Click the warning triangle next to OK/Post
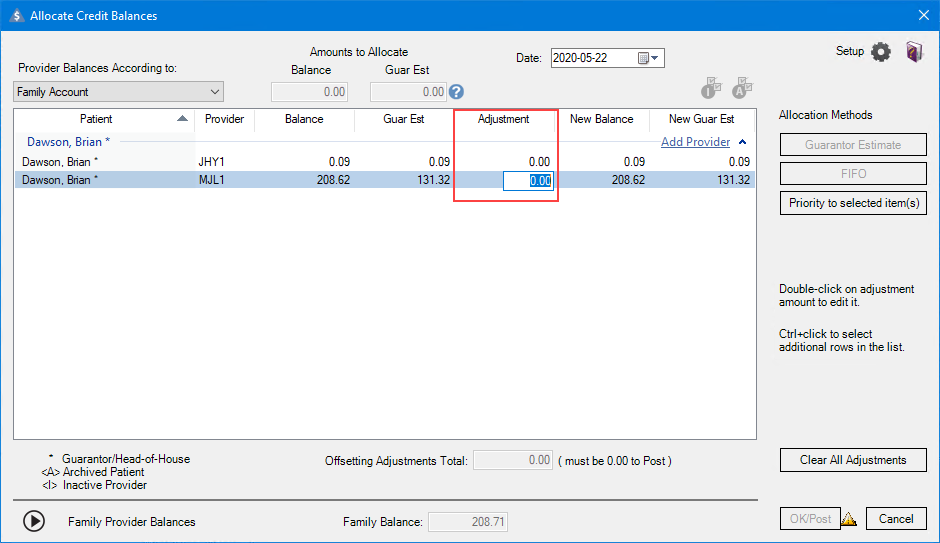The height and width of the screenshot is (543, 940). pyautogui.click(x=849, y=519)
